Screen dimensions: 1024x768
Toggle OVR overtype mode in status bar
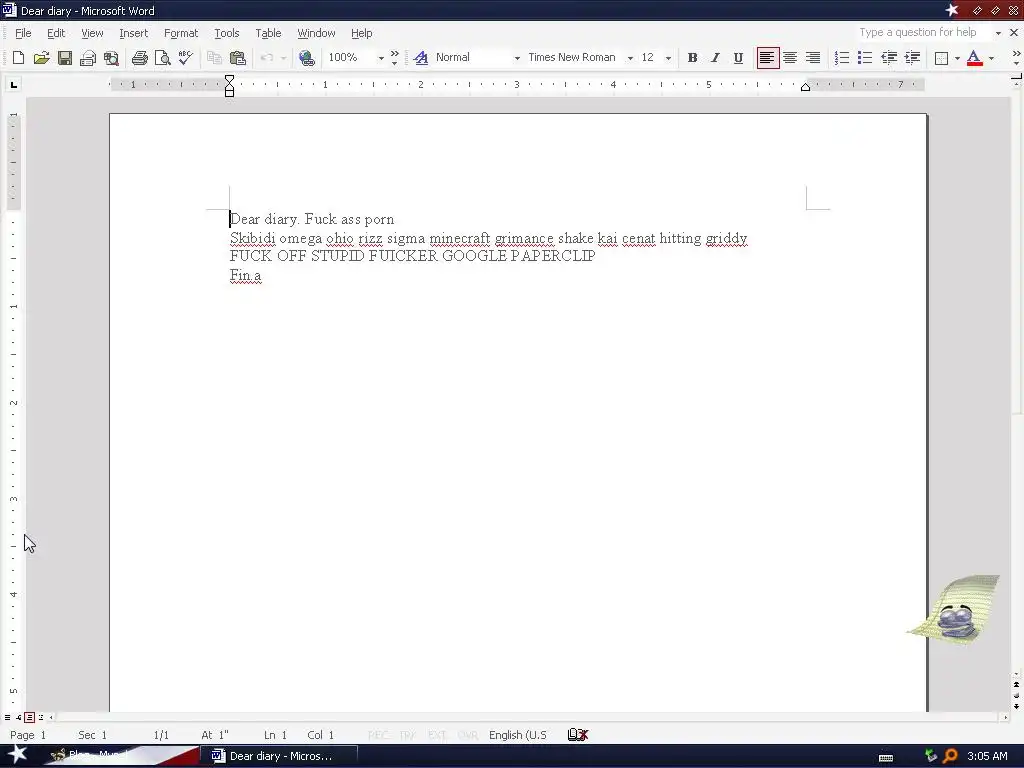point(468,735)
